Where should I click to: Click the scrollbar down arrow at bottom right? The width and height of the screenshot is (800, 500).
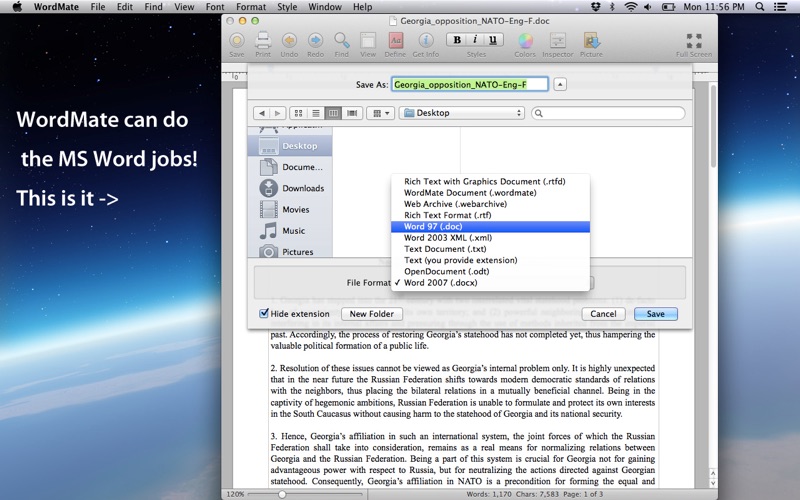coord(713,483)
